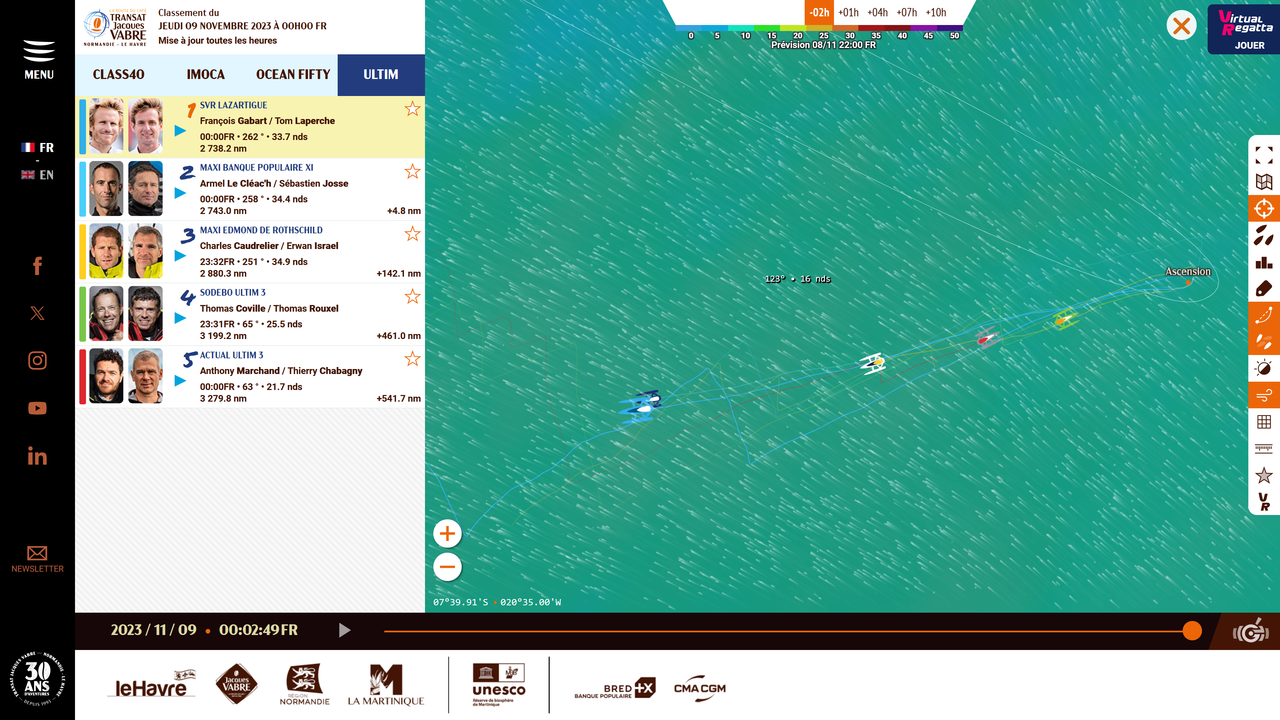This screenshot has height=720, width=1280.
Task: Close the map with orange X
Action: point(1182,25)
